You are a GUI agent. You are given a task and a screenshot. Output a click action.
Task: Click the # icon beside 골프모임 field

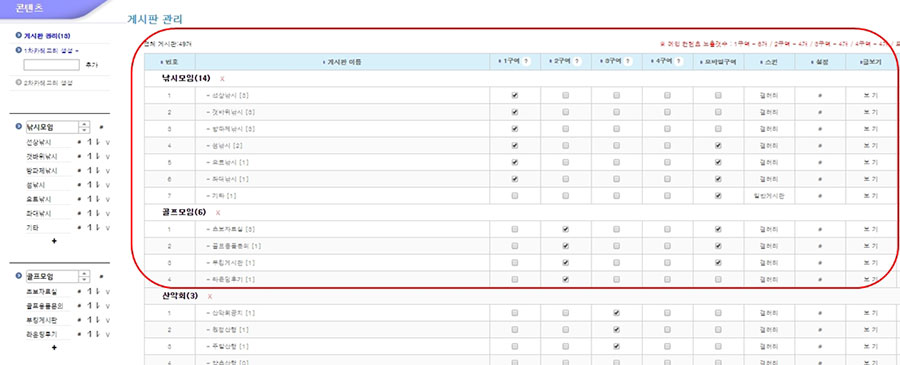(x=102, y=277)
